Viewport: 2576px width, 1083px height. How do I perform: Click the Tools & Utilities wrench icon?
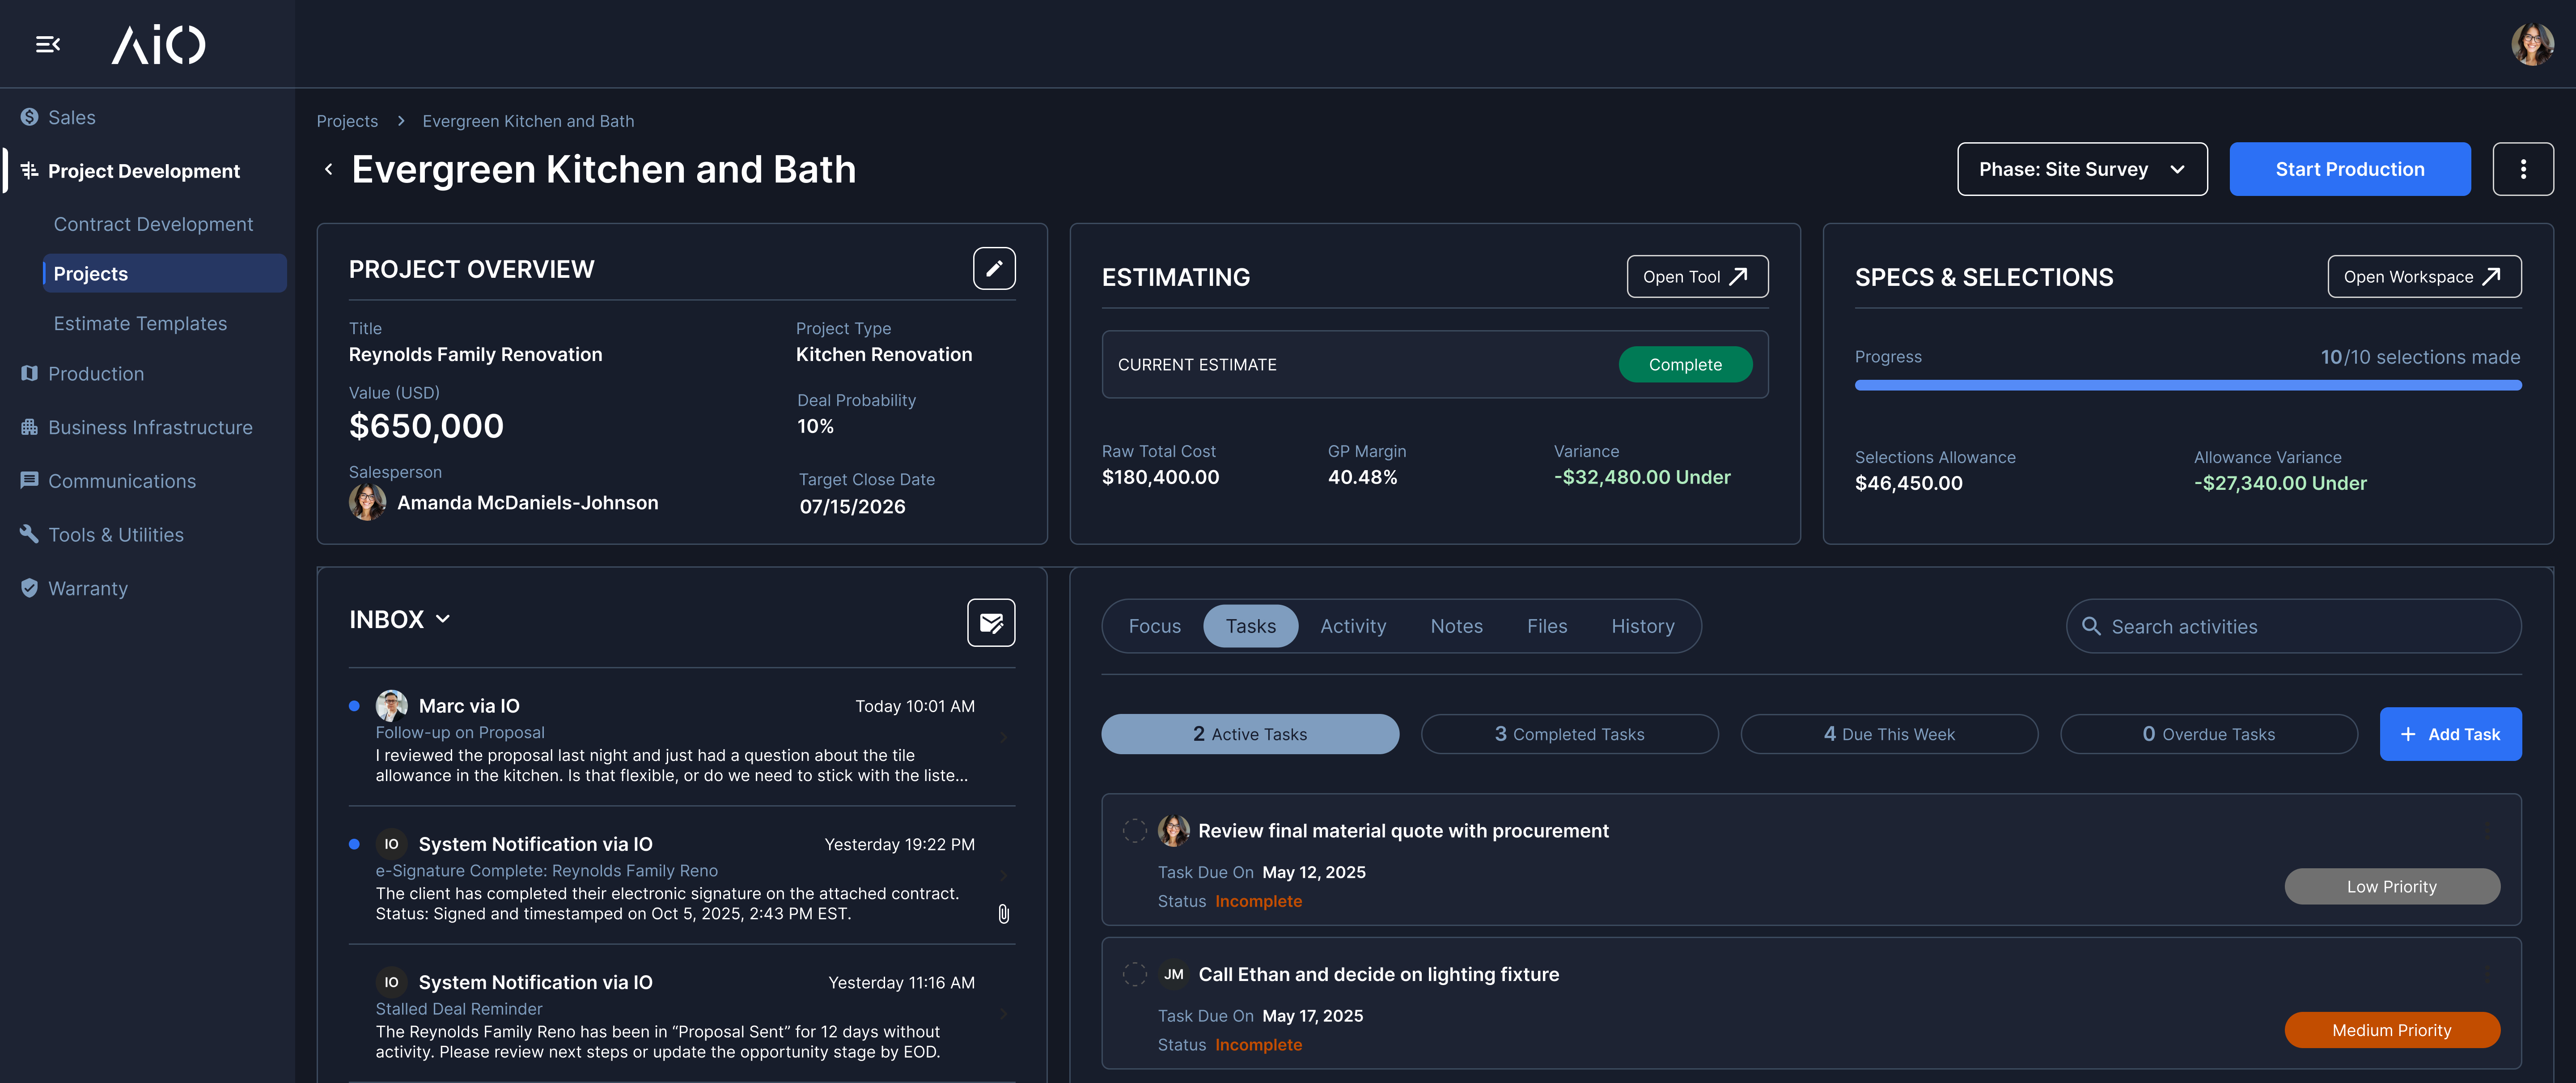[x=29, y=534]
